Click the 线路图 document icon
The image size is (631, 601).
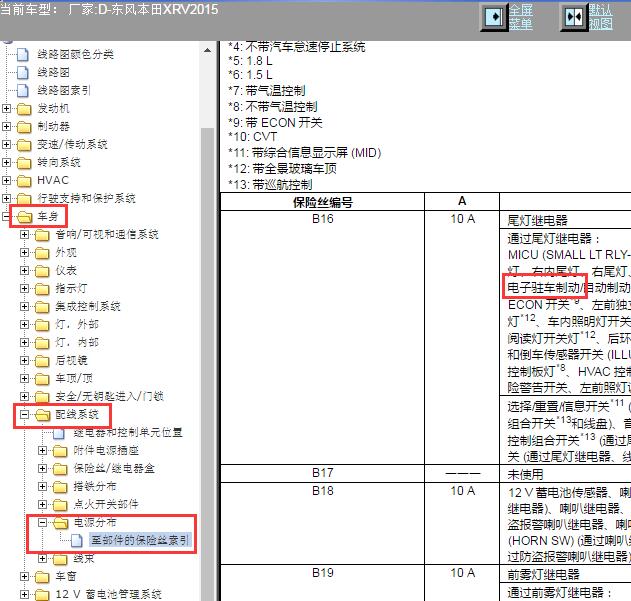coord(23,72)
